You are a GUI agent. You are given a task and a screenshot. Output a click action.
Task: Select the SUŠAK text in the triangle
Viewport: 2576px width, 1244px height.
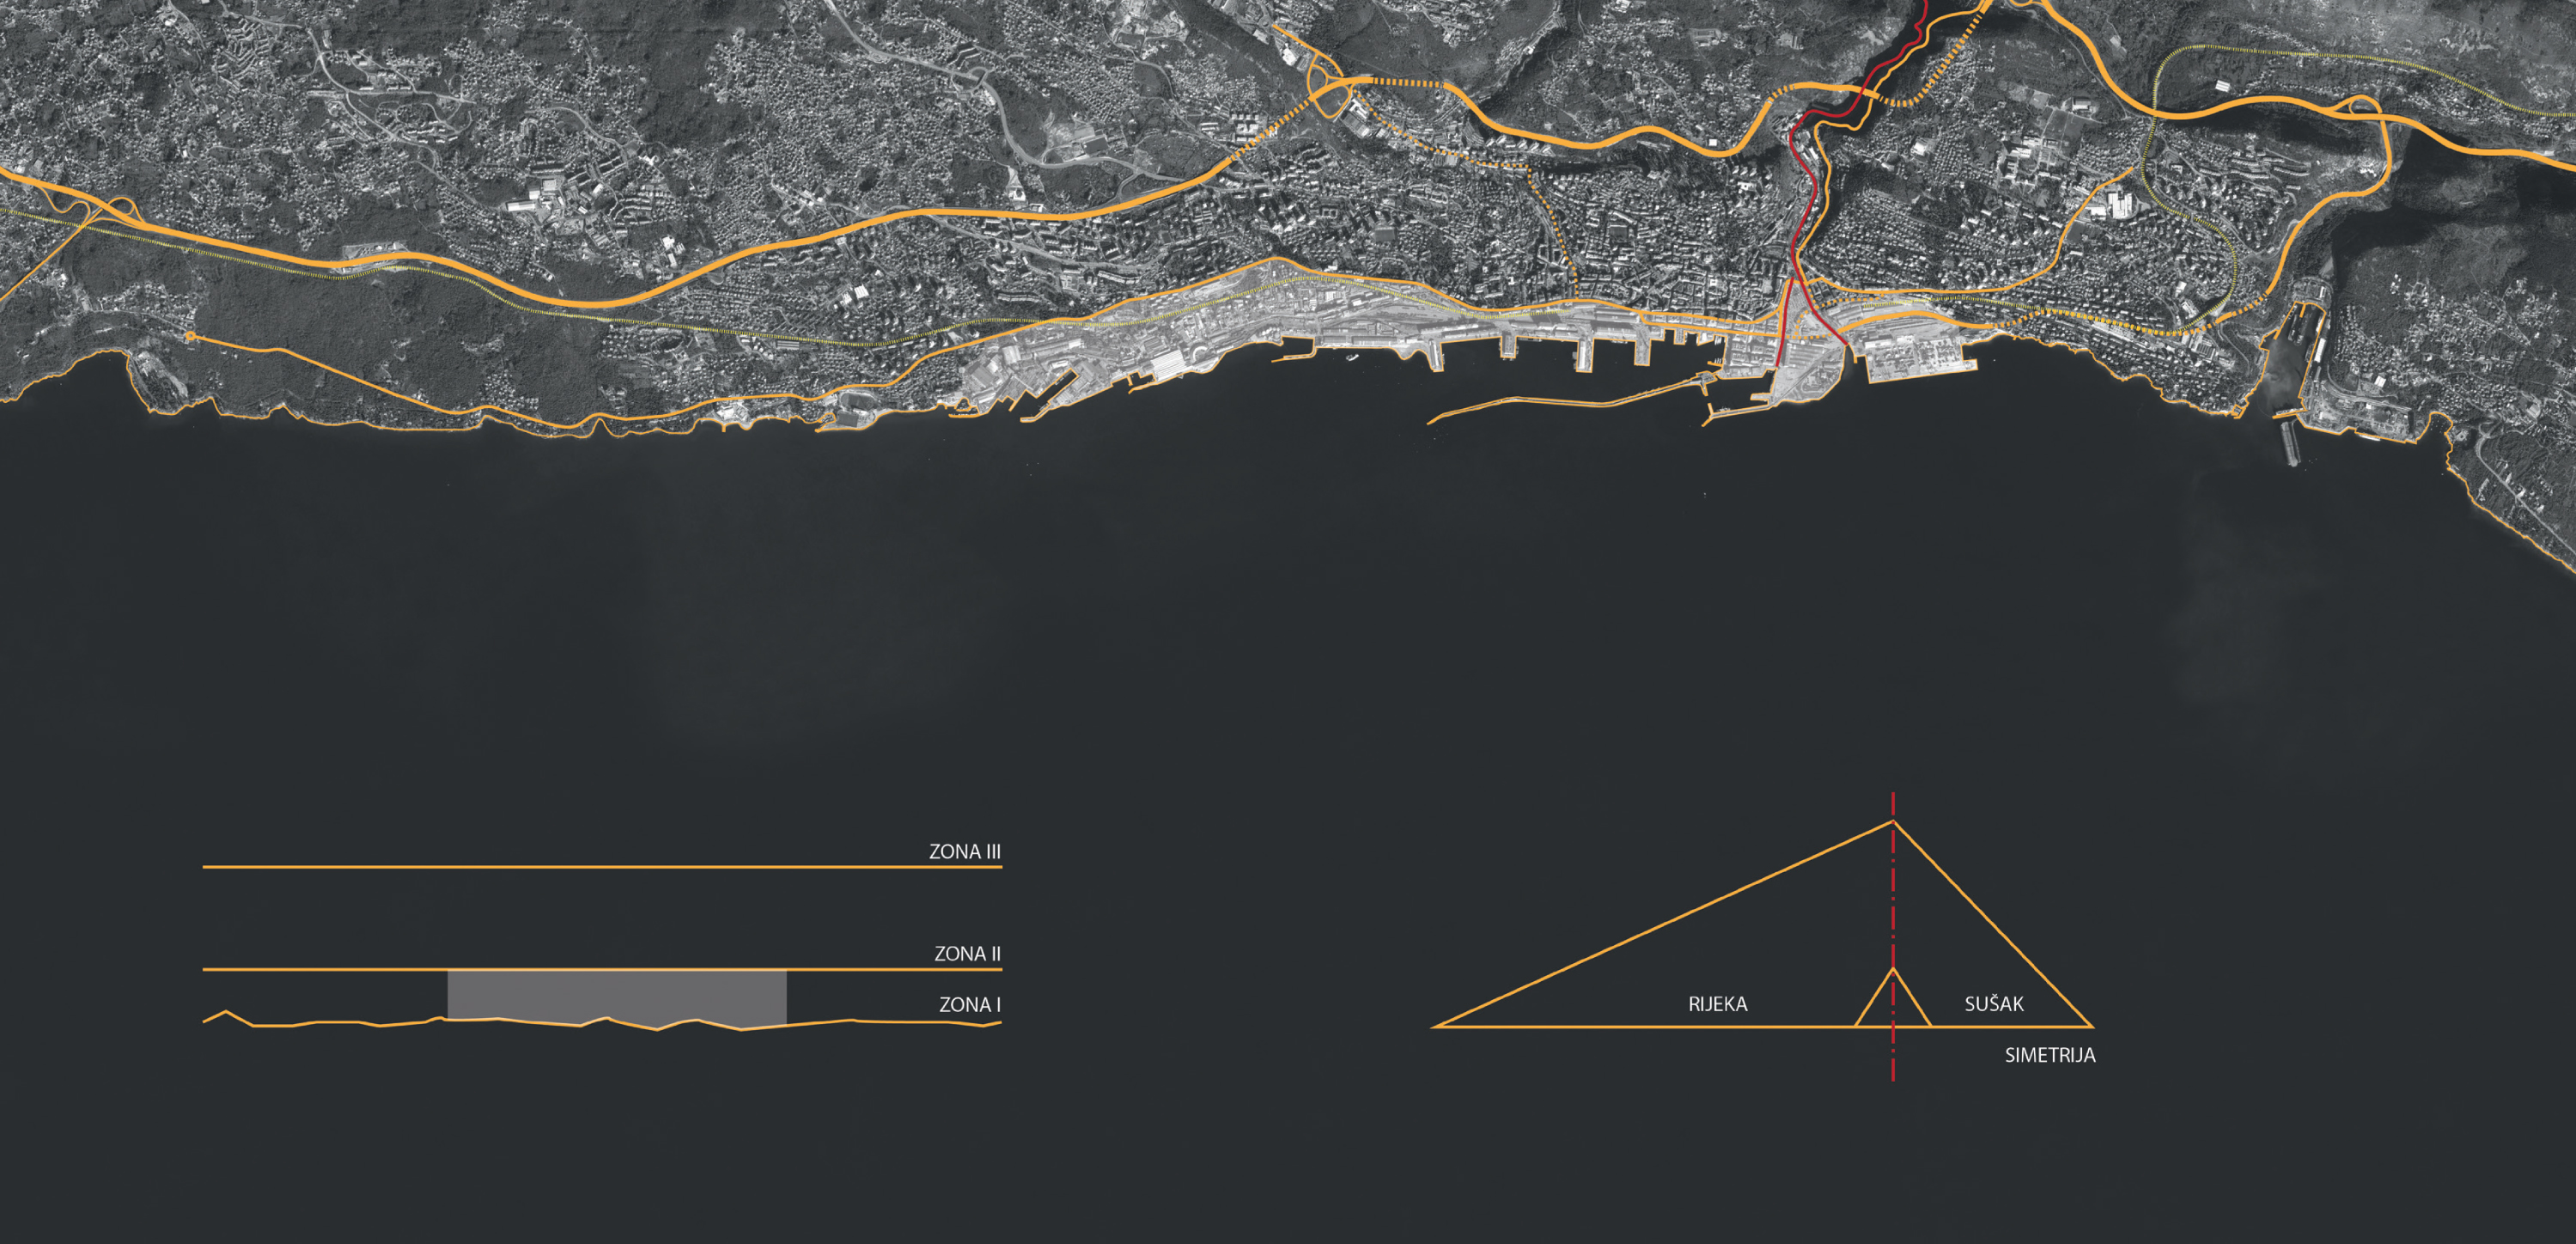point(1993,1004)
